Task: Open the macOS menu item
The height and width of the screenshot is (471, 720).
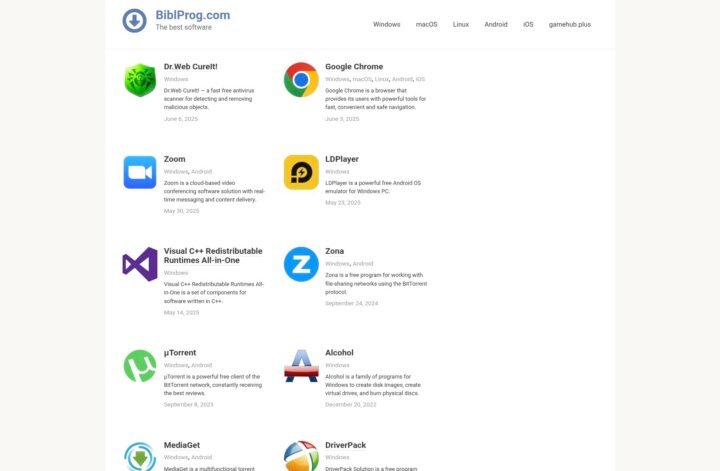Action: tap(427, 24)
